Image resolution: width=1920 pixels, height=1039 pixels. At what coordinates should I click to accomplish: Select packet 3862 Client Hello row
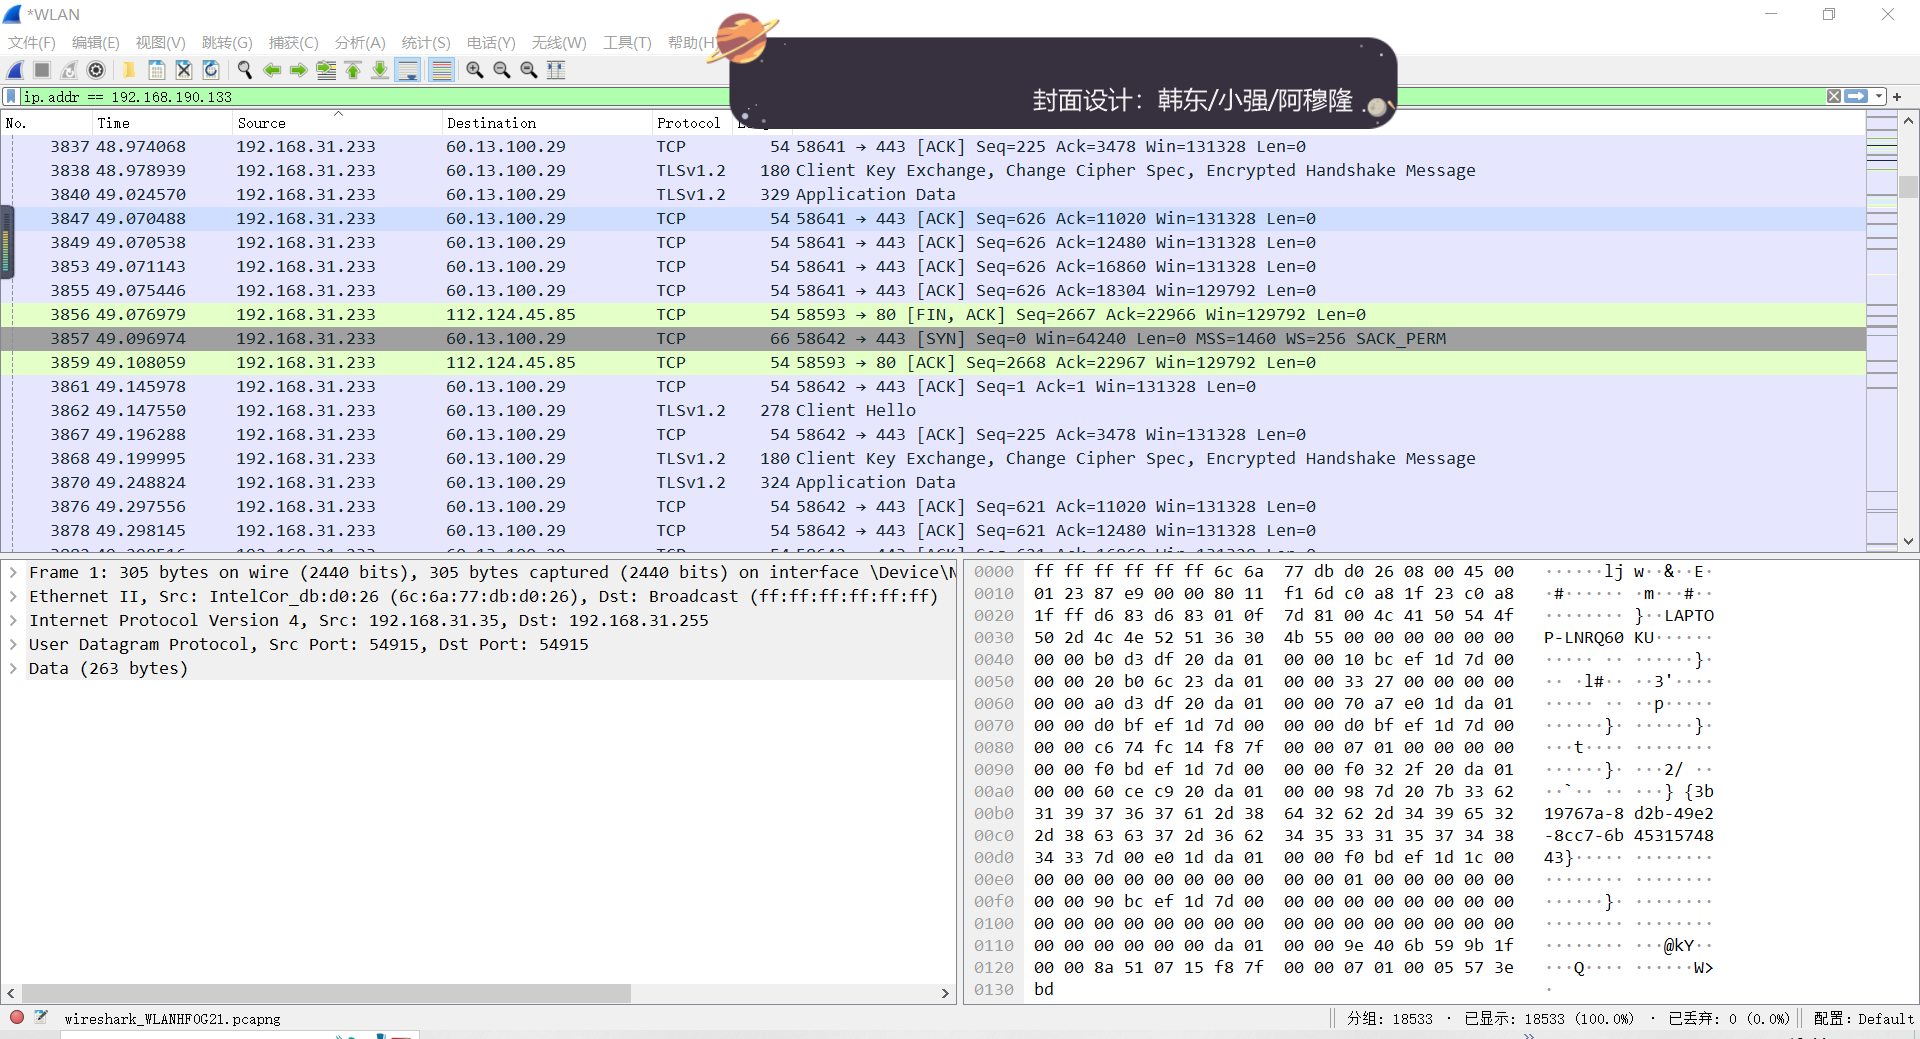tap(934, 411)
